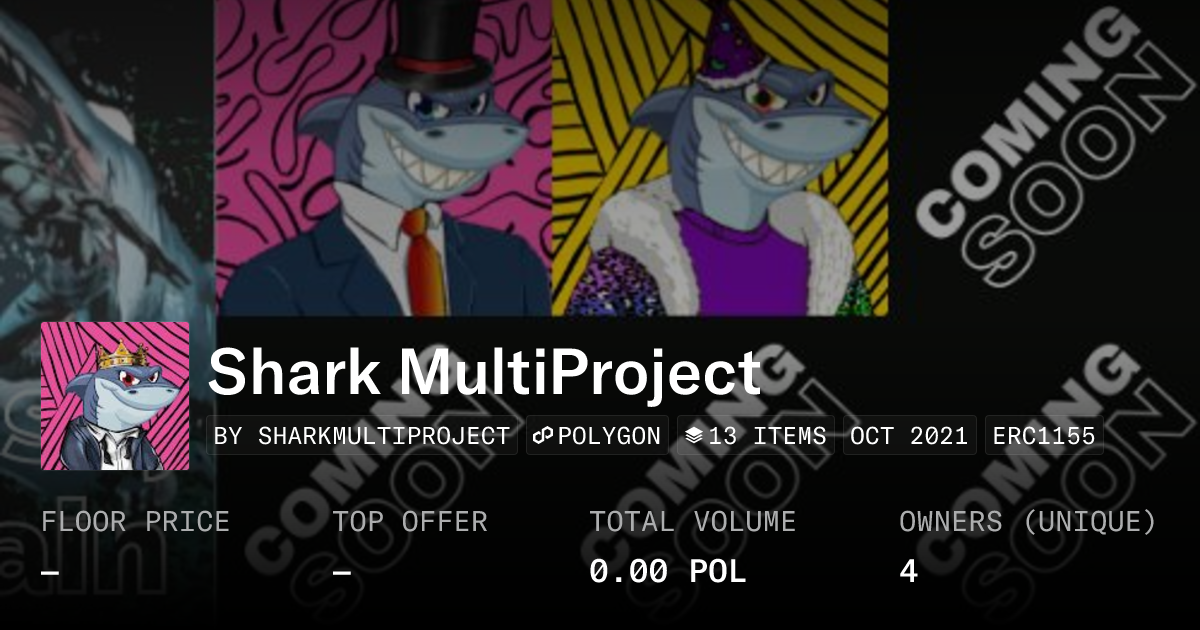Click the OWNERS (UNIQUE) label
The height and width of the screenshot is (630, 1200).
click(1028, 522)
